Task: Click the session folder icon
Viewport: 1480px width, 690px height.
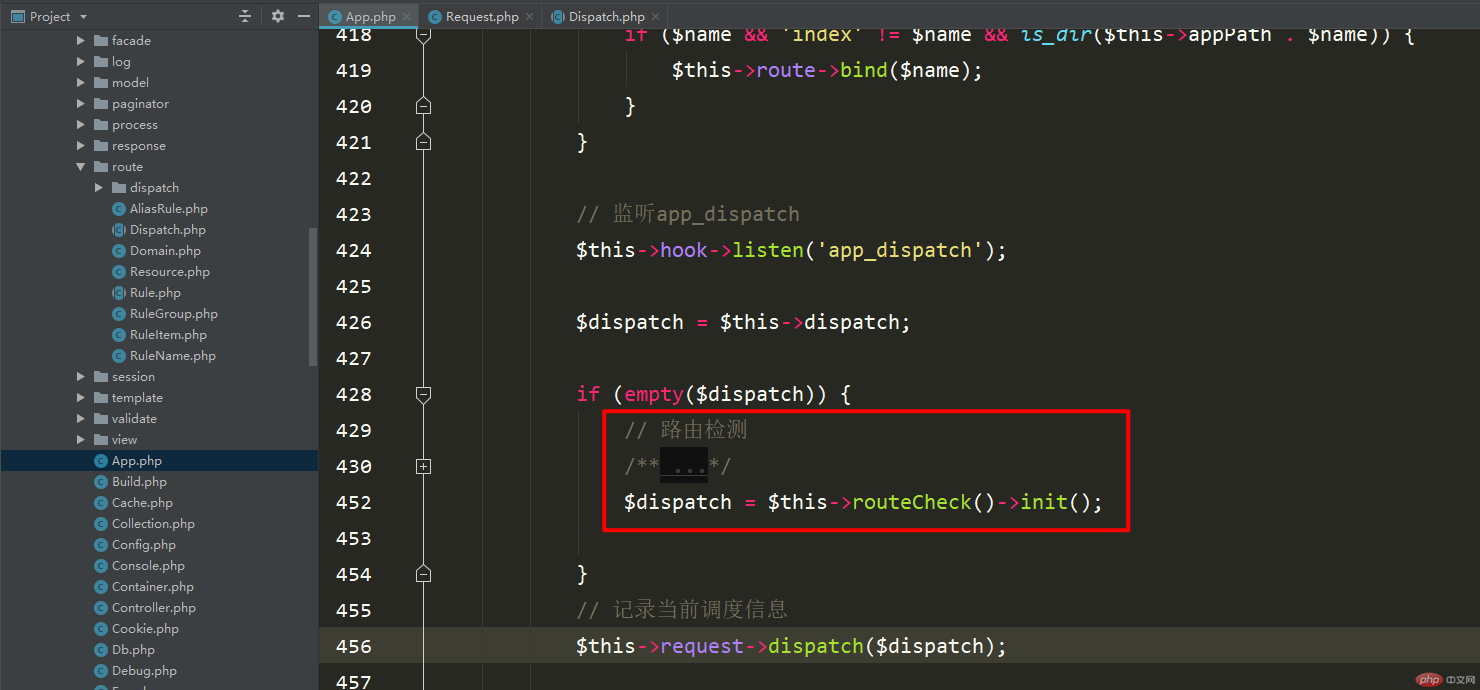Action: click(x=101, y=377)
